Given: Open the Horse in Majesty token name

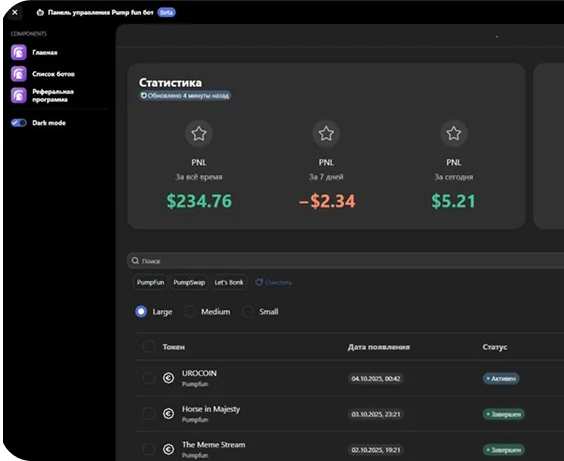Looking at the screenshot, I should point(211,409).
